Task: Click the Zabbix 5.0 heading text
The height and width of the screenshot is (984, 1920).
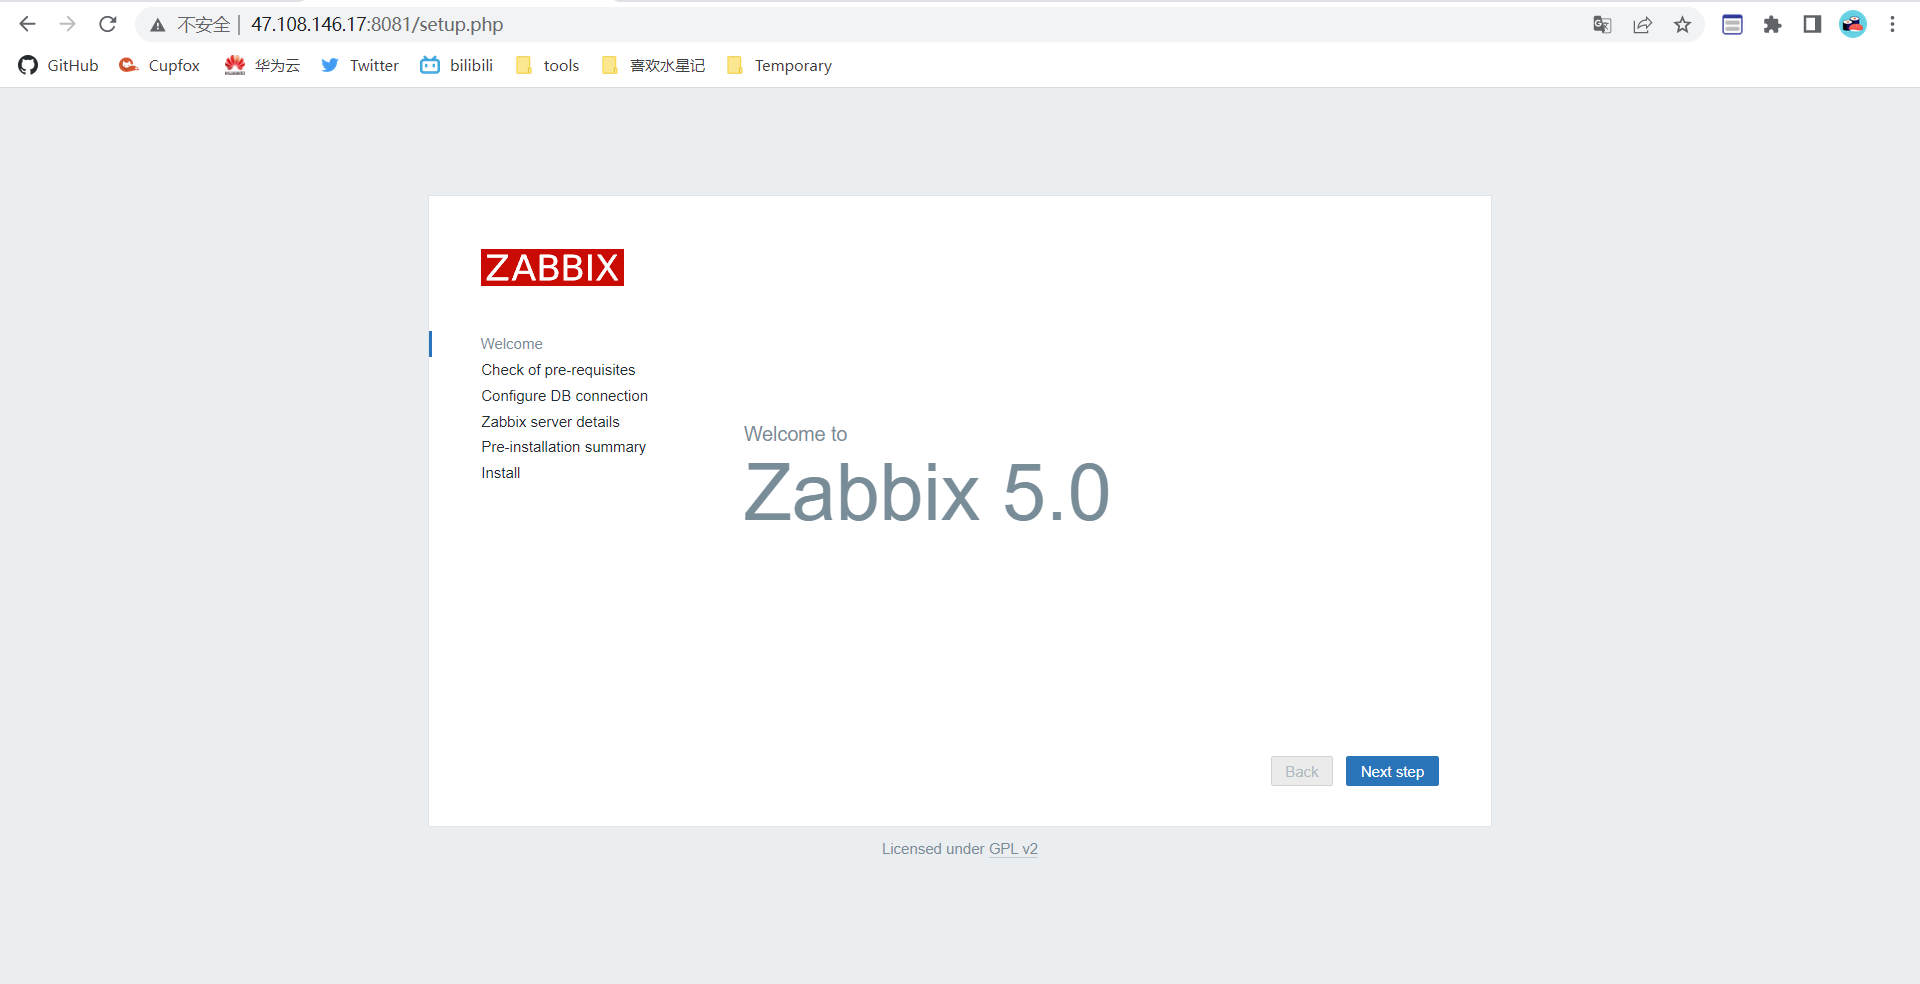Action: click(x=926, y=493)
